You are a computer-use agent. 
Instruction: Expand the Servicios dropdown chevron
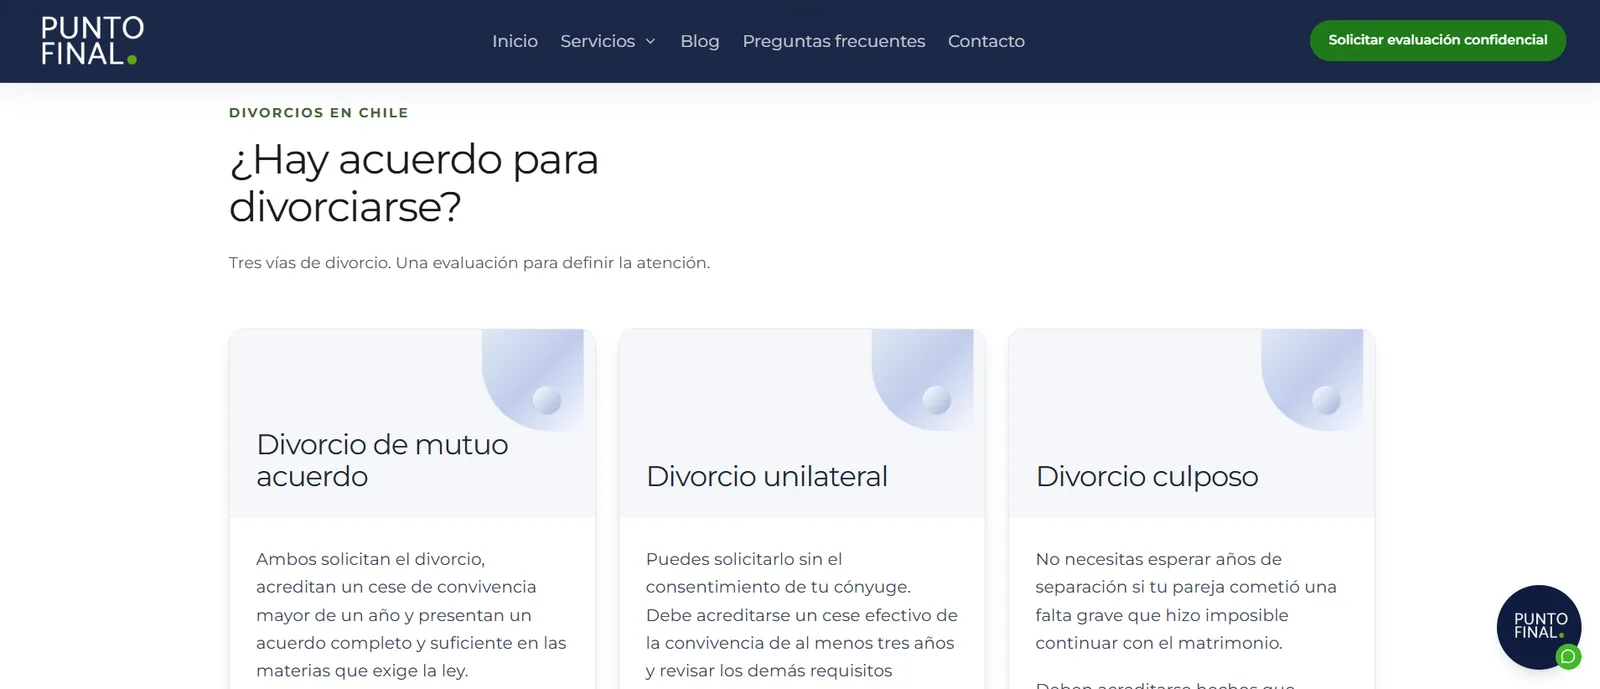[650, 41]
